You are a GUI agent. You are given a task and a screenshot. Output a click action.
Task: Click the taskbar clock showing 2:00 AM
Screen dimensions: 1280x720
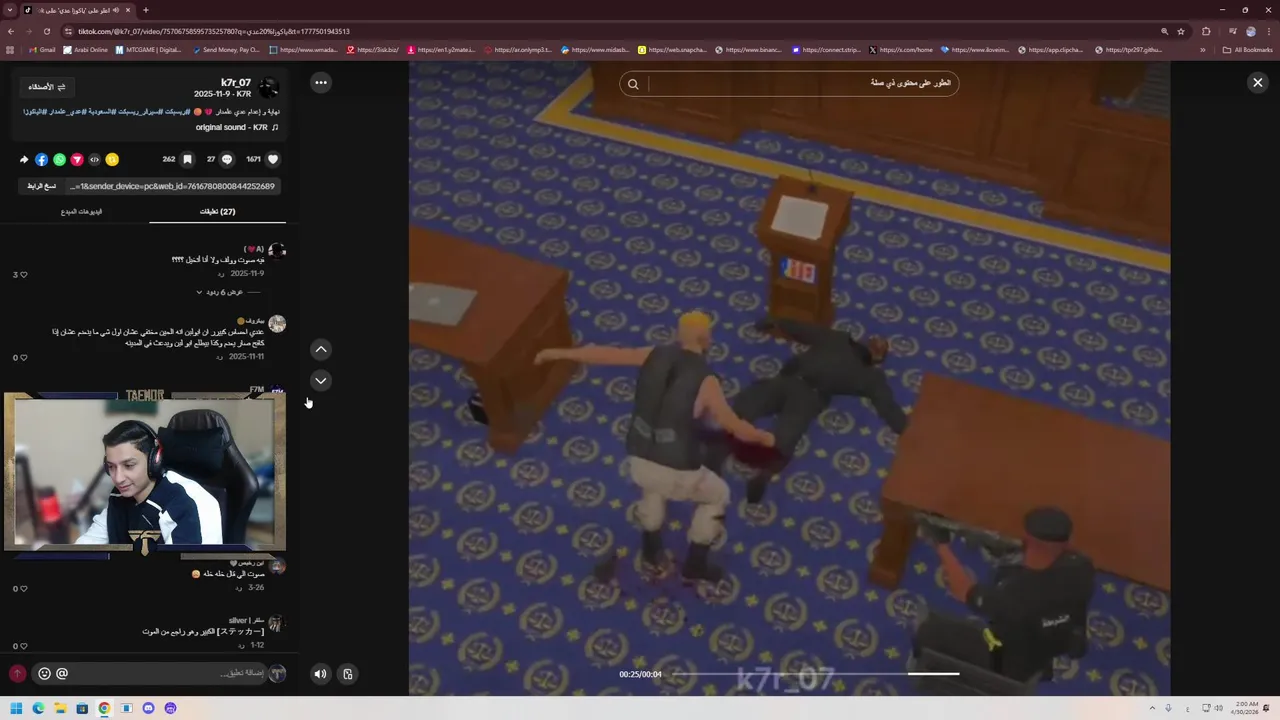pos(1246,708)
